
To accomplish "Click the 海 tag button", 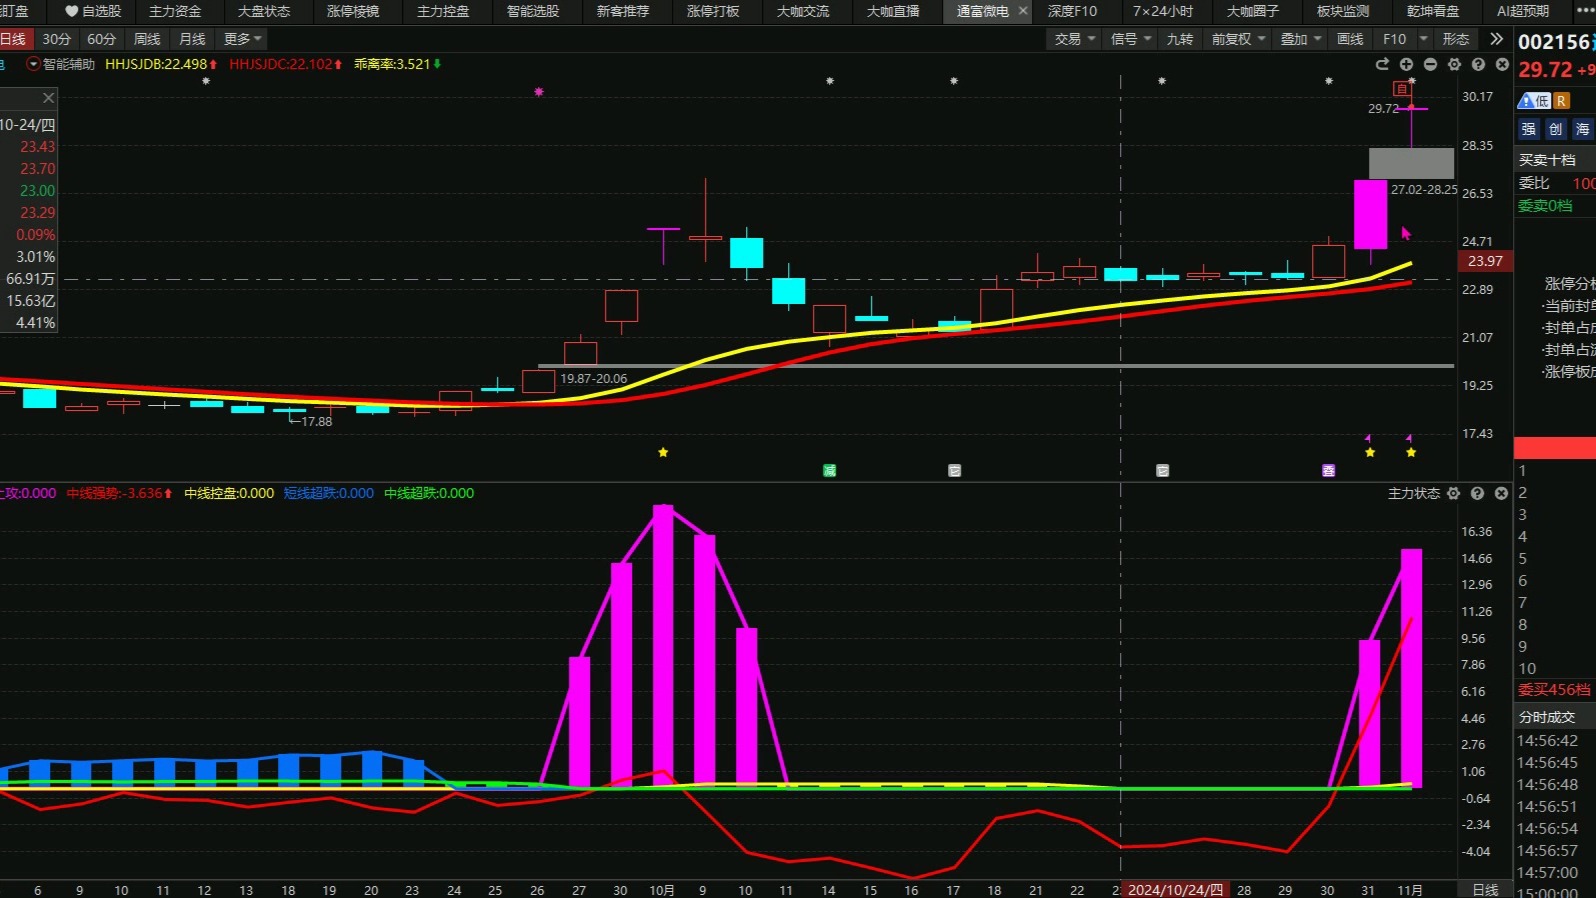I will pyautogui.click(x=1582, y=129).
